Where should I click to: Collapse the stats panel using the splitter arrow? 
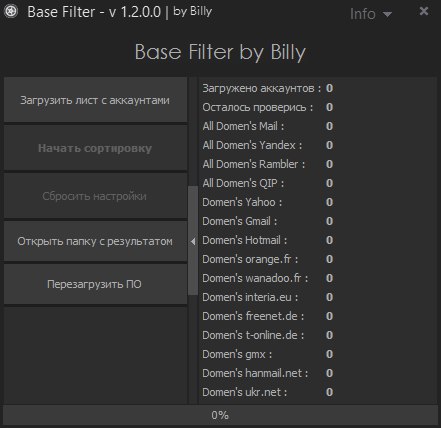pyautogui.click(x=193, y=241)
